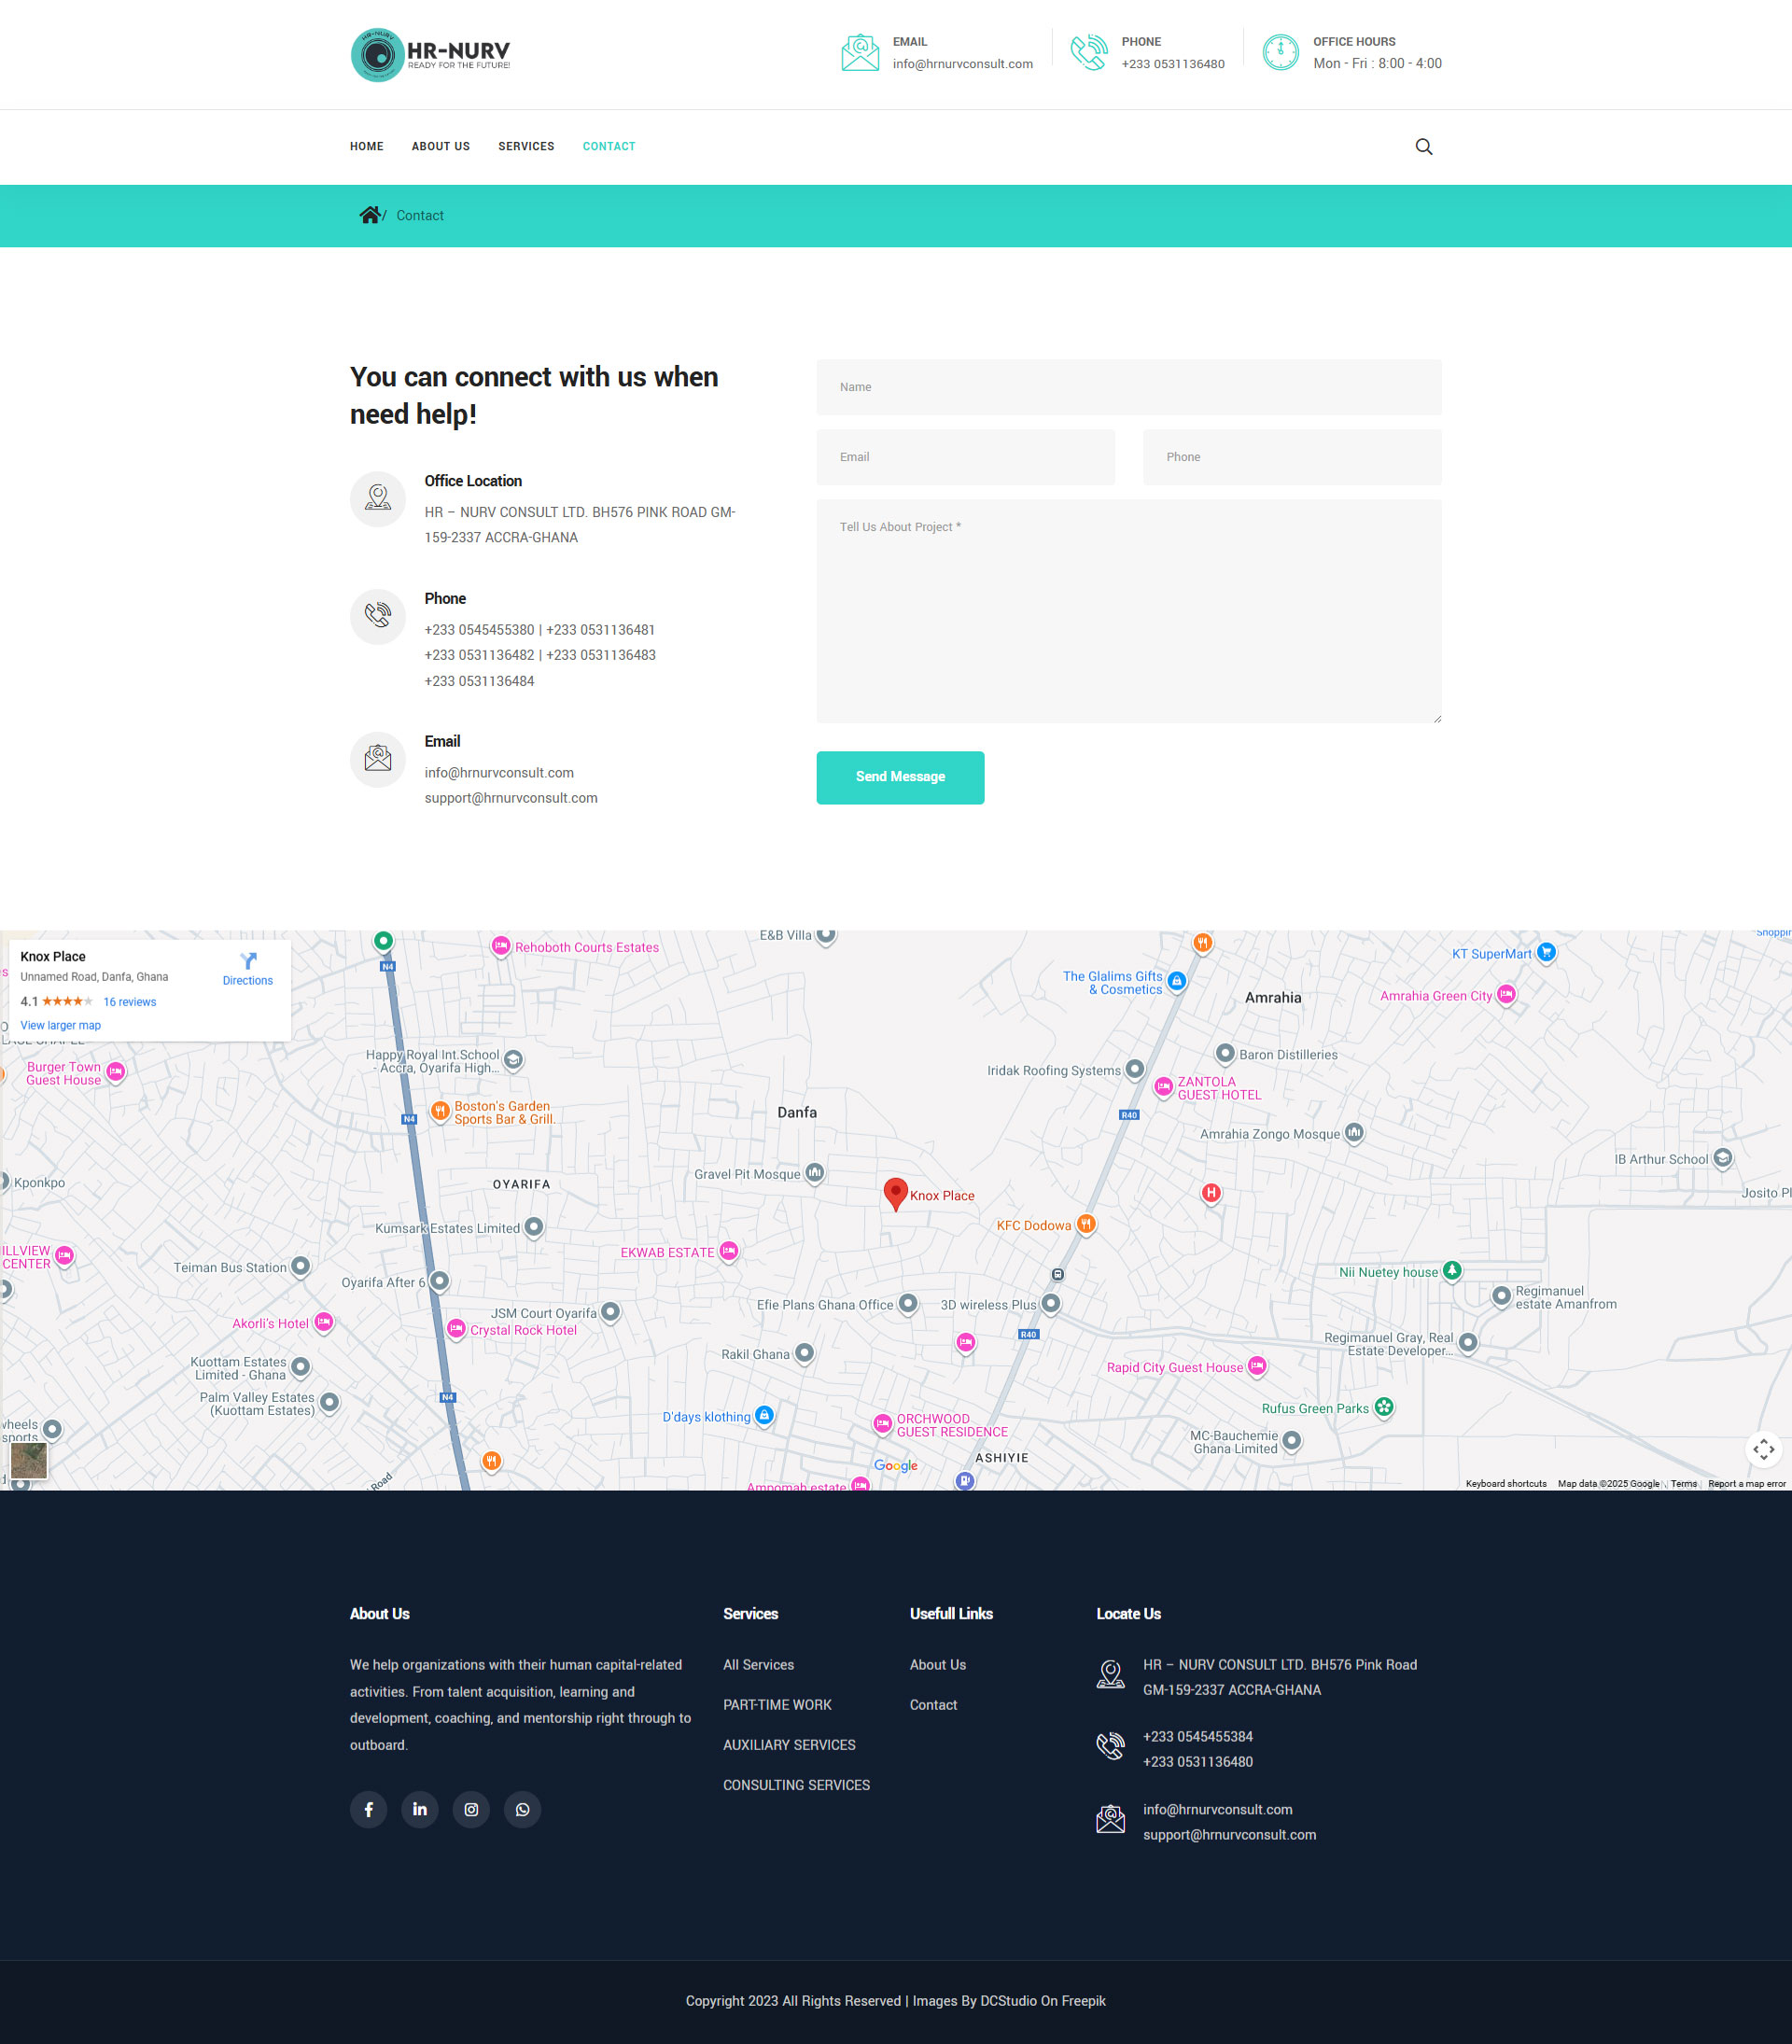
Task: Click the HR-NURV logo
Action: pos(430,54)
